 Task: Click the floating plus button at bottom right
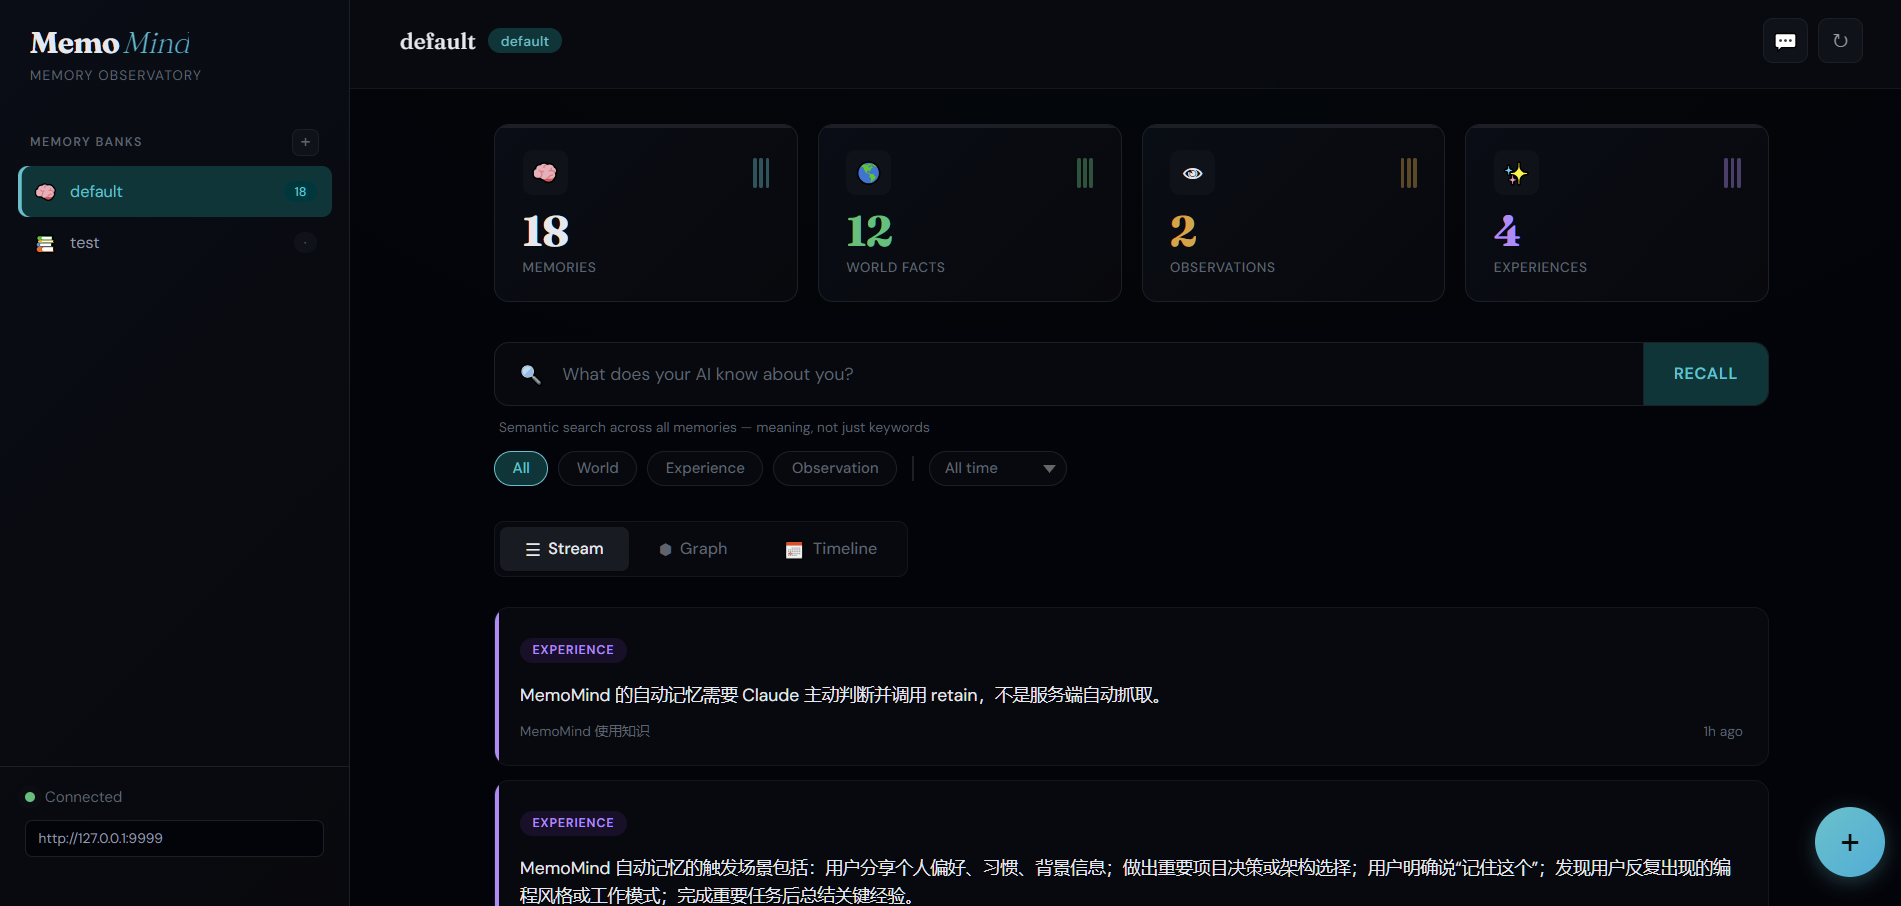pos(1848,841)
